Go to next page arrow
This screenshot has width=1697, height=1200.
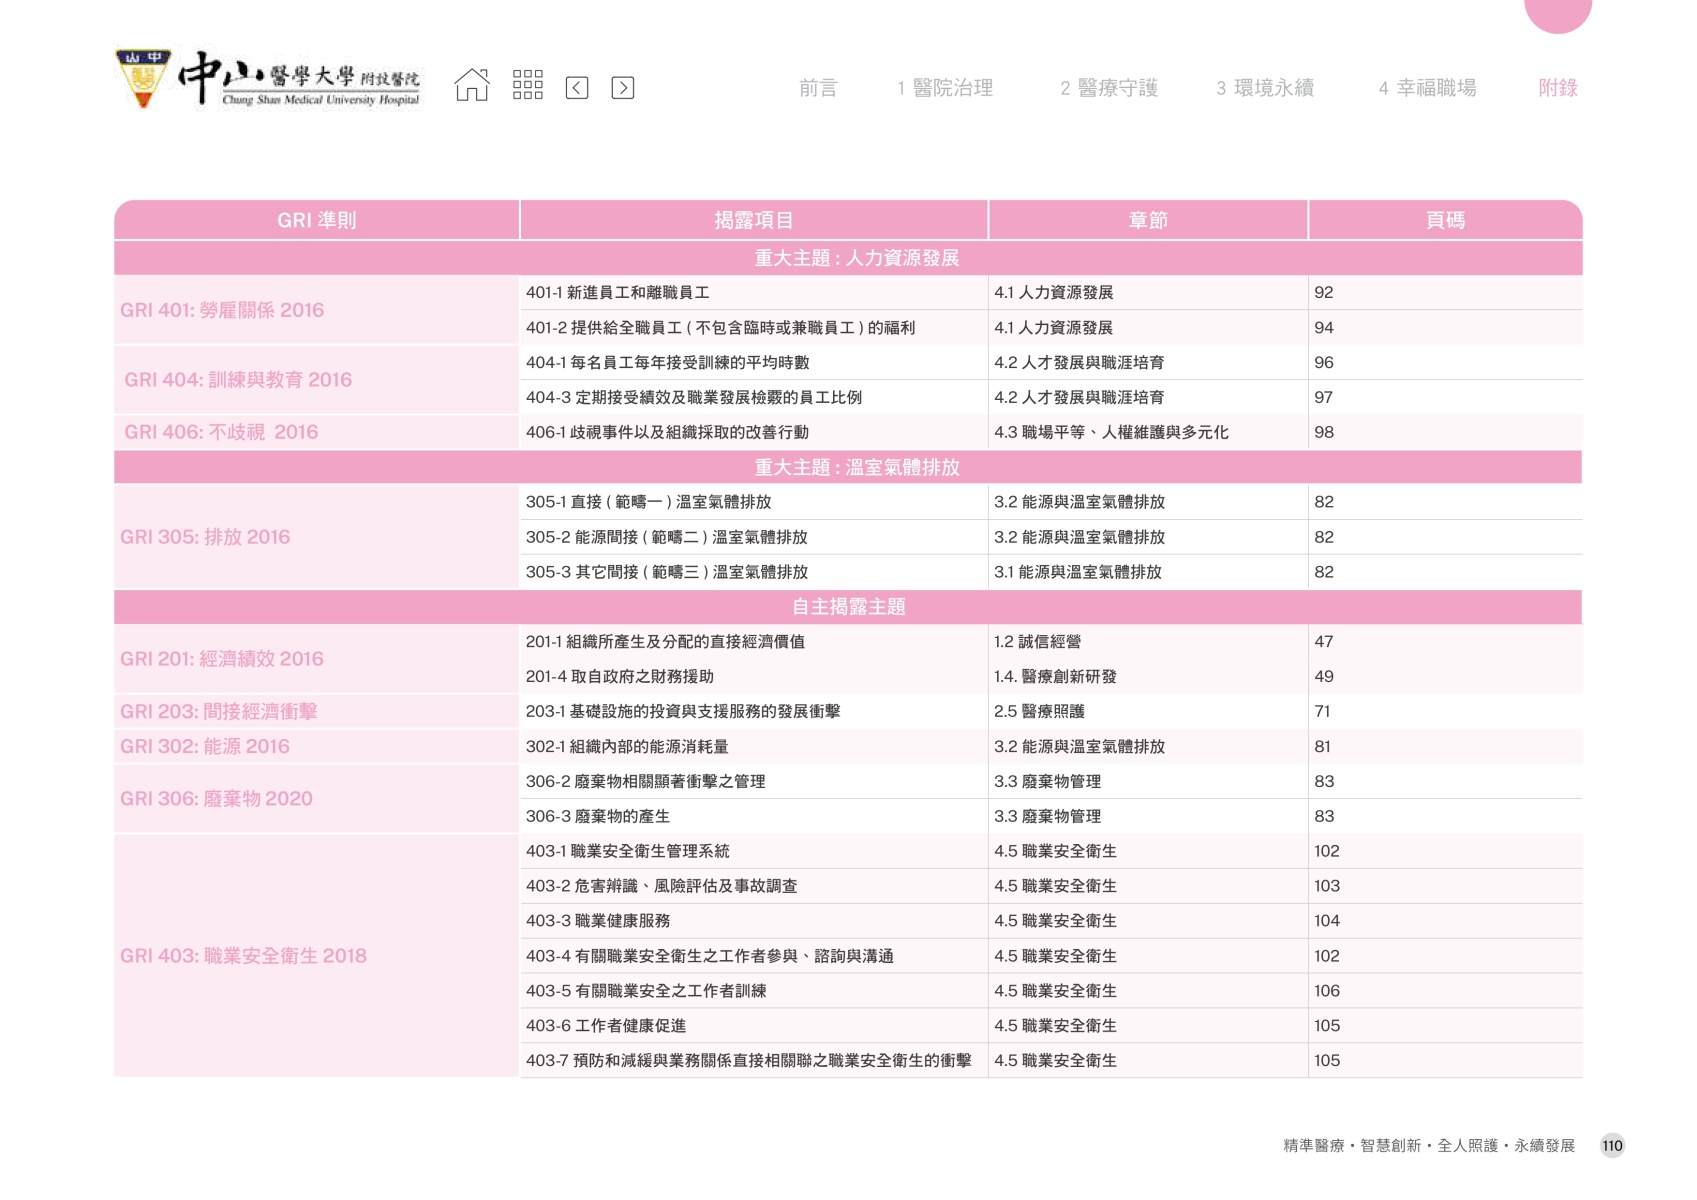[x=622, y=88]
